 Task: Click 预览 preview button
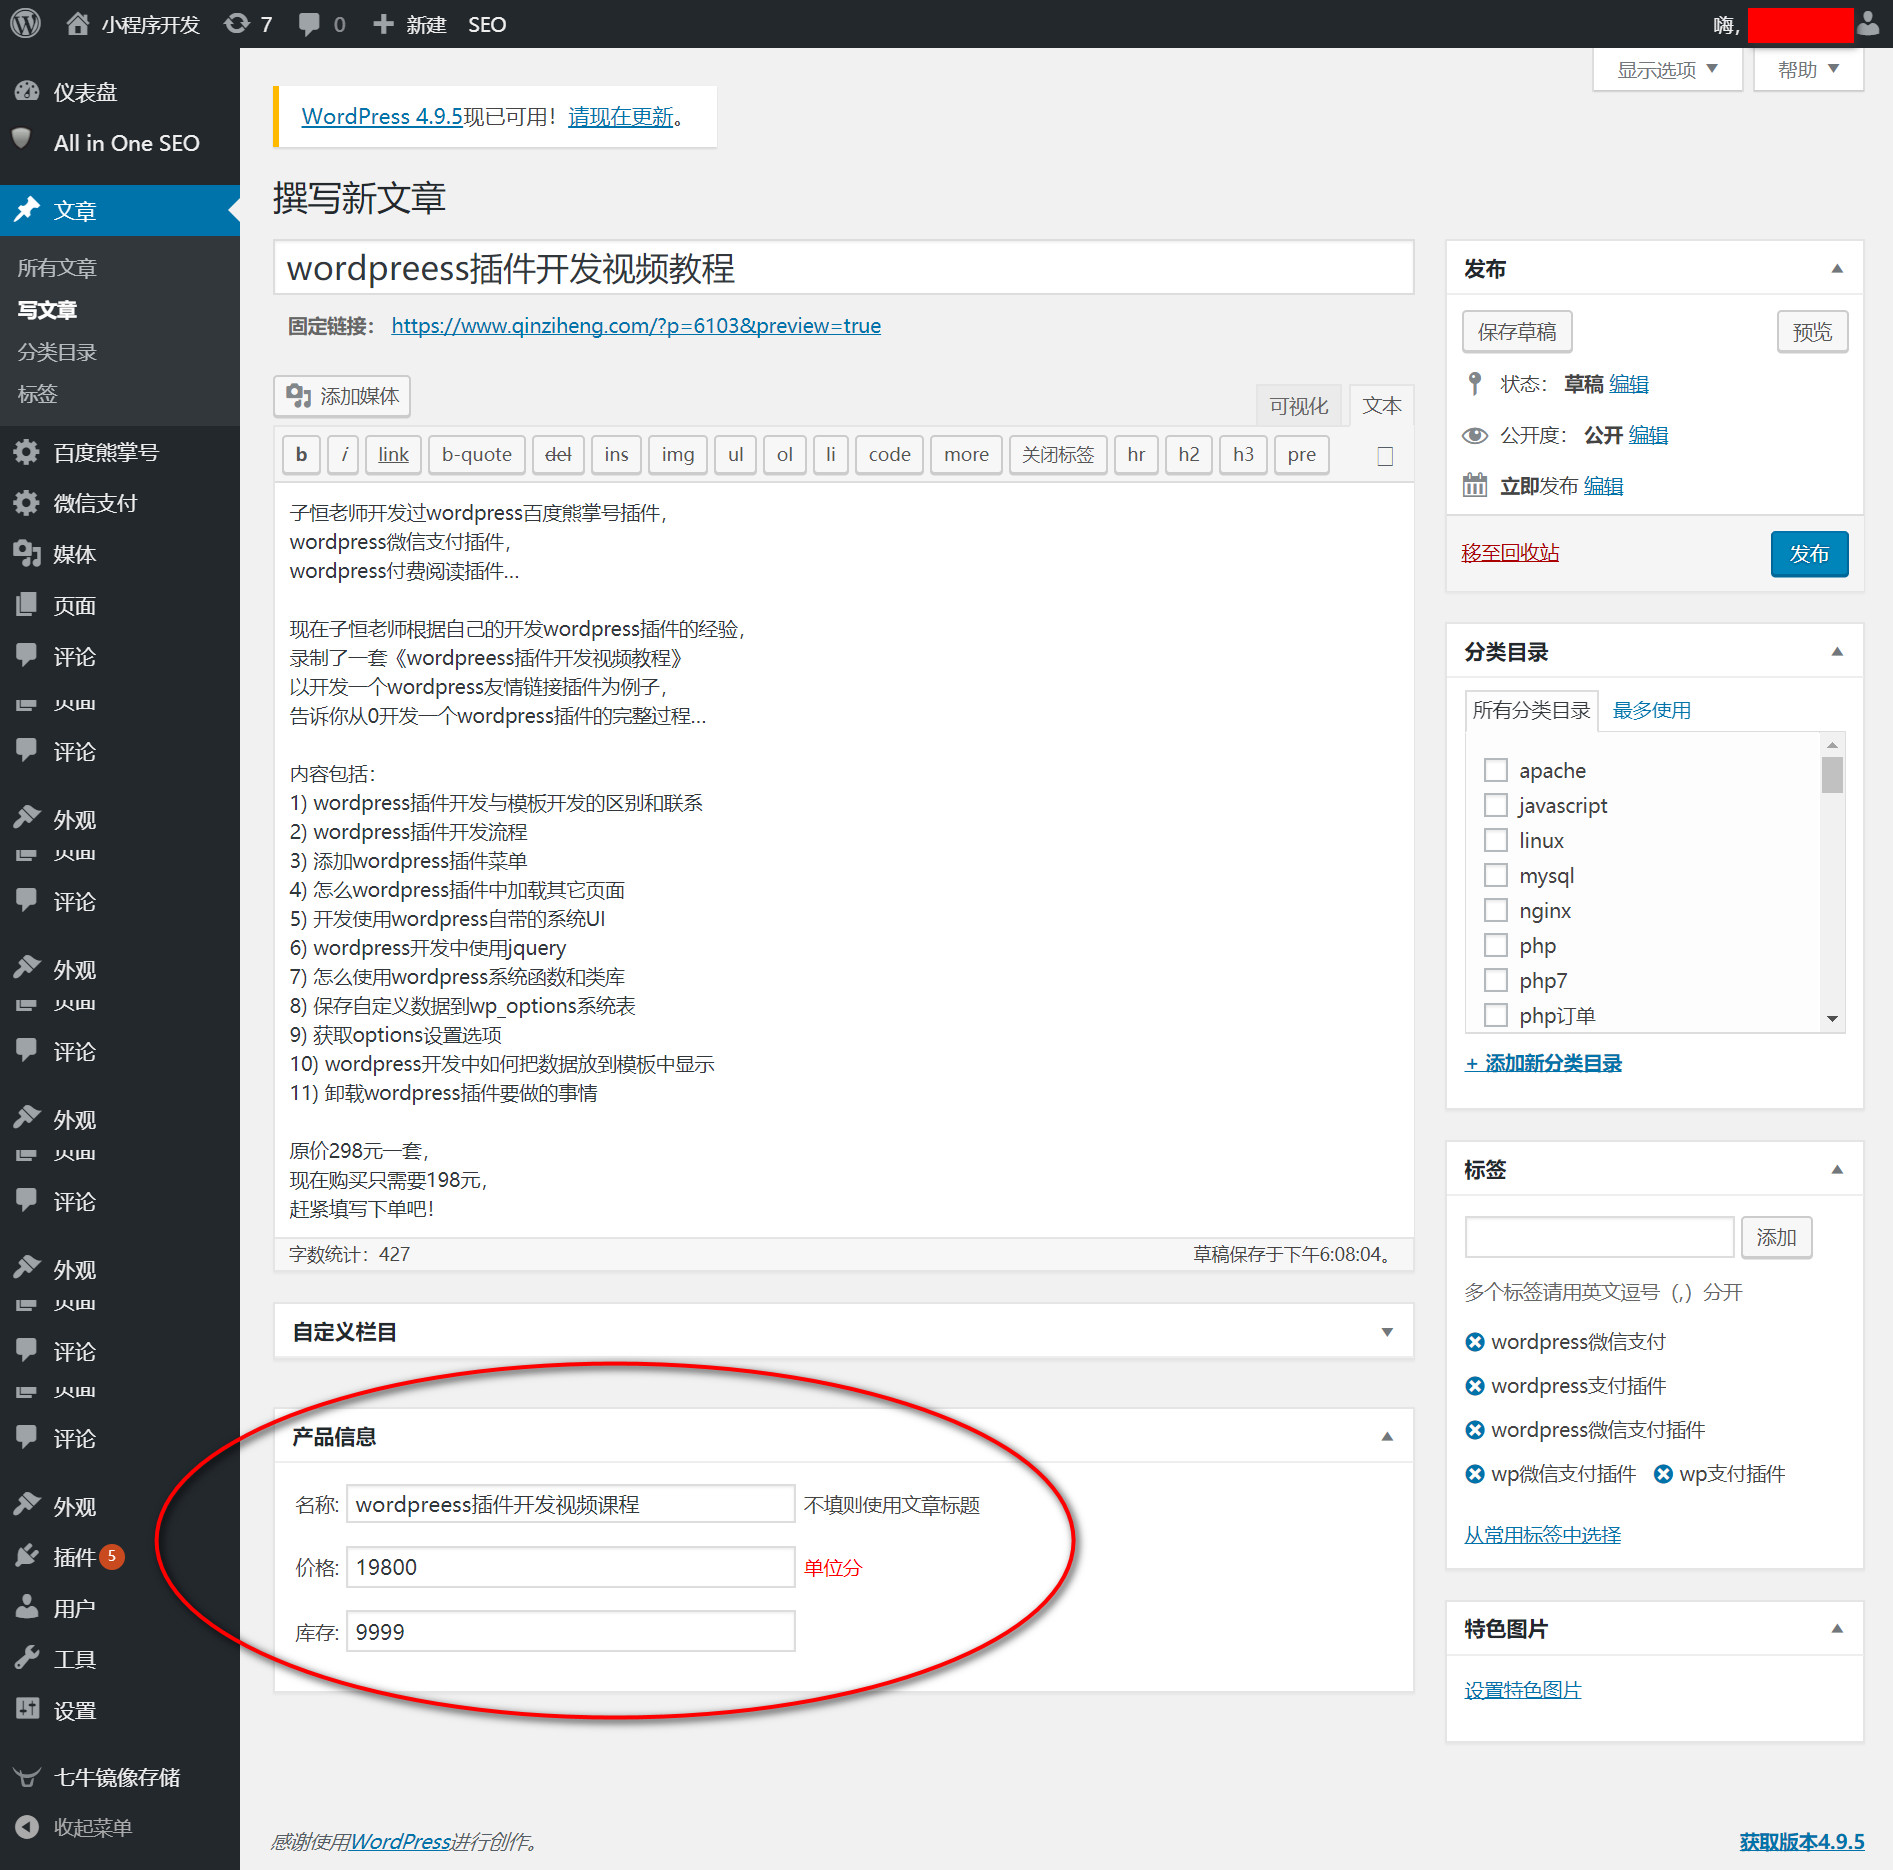[1812, 331]
